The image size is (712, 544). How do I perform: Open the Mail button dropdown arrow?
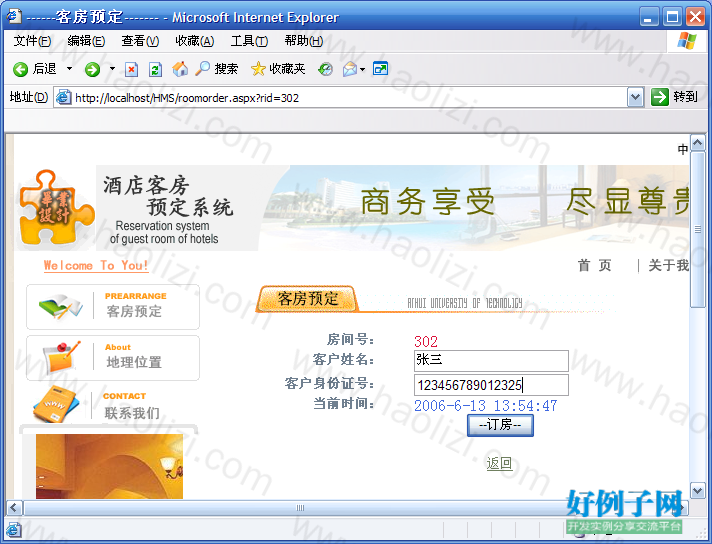[x=362, y=69]
